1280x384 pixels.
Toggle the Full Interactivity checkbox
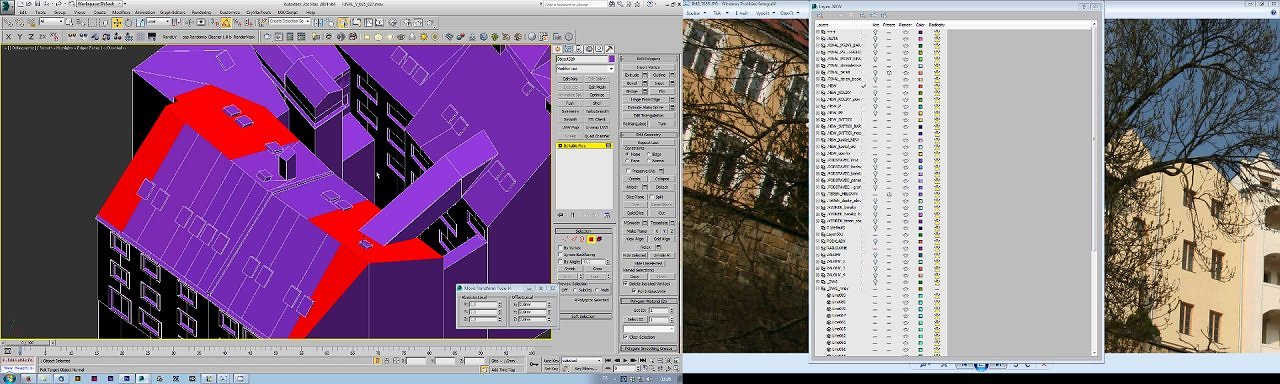635,290
